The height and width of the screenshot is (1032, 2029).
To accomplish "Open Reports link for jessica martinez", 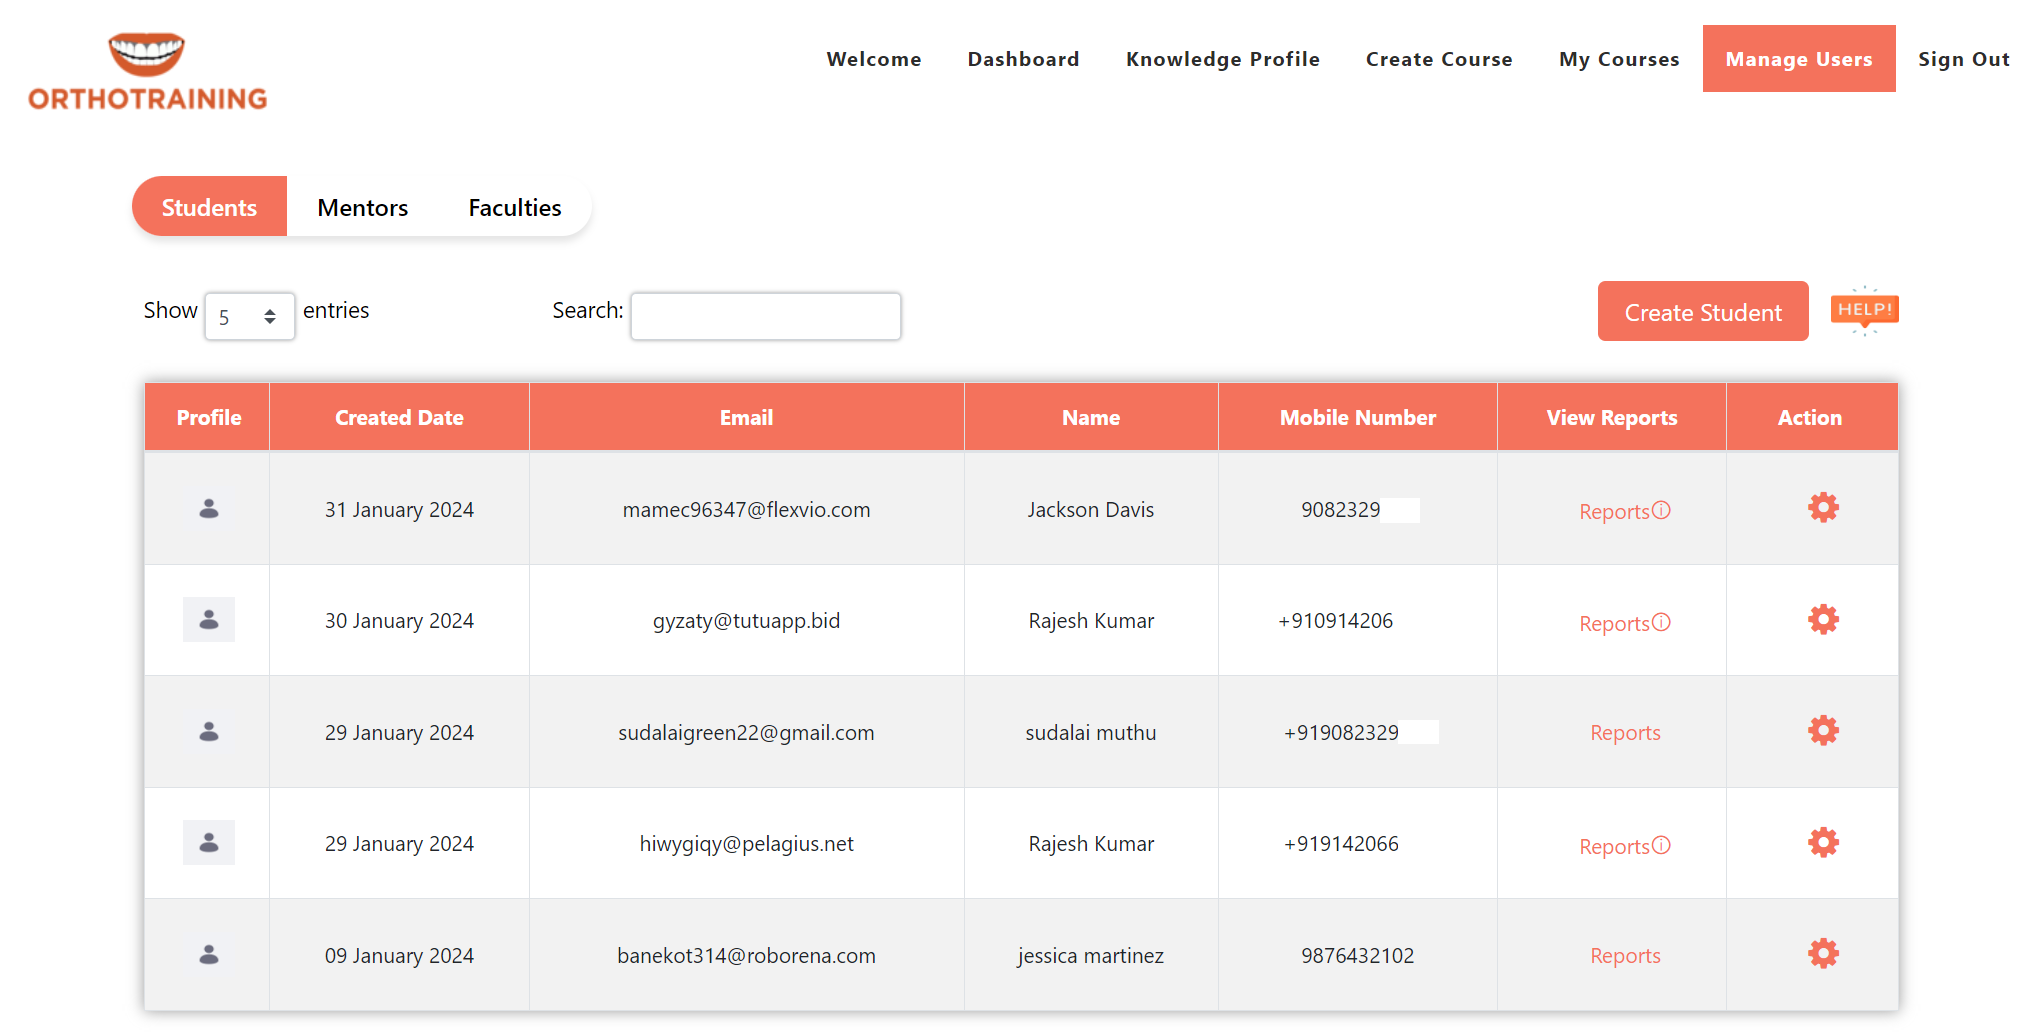I will [x=1624, y=956].
